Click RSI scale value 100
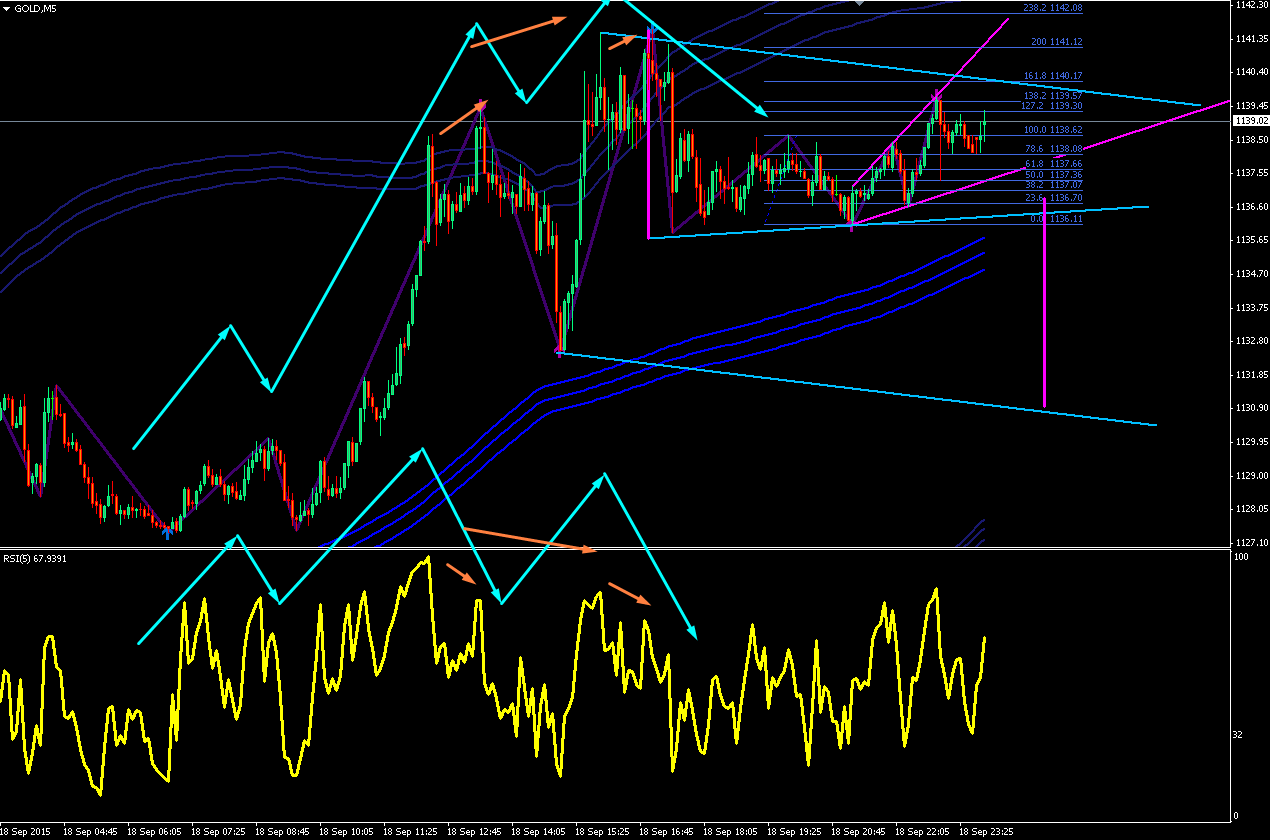The width and height of the screenshot is (1270, 840). [x=1242, y=556]
